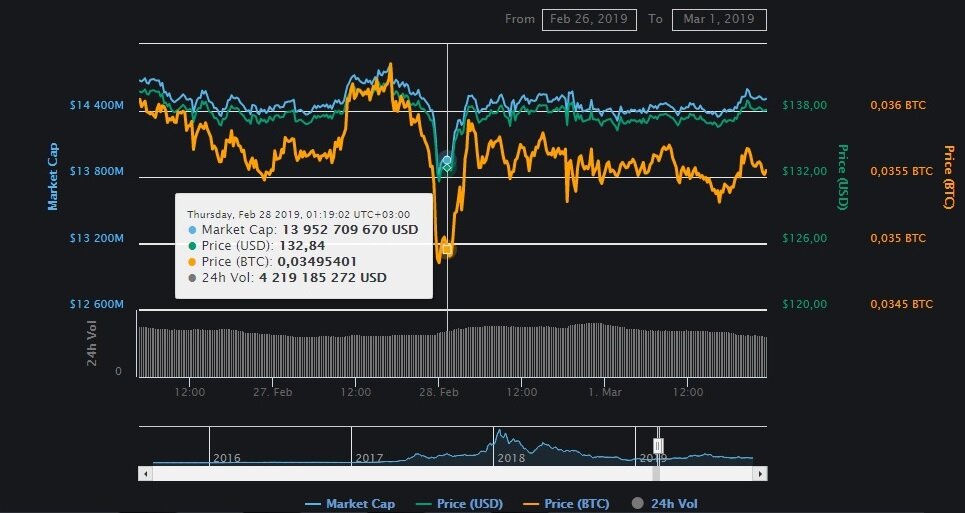Click the Price (USD) vertical axis title
965x513 pixels.
[x=842, y=177]
